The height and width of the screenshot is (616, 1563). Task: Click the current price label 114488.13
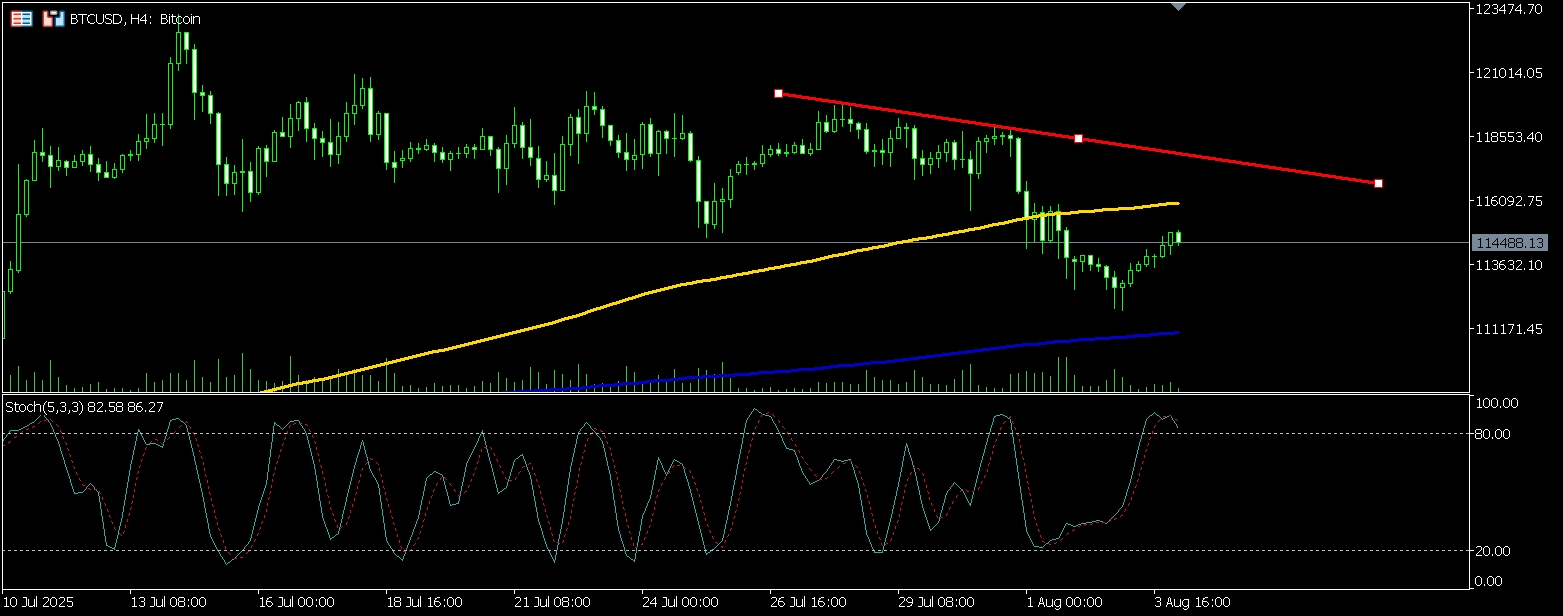1509,243
